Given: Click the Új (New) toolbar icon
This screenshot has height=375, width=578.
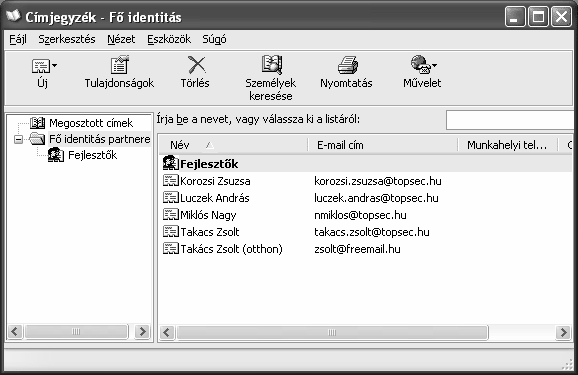Looking at the screenshot, I should pos(40,66).
